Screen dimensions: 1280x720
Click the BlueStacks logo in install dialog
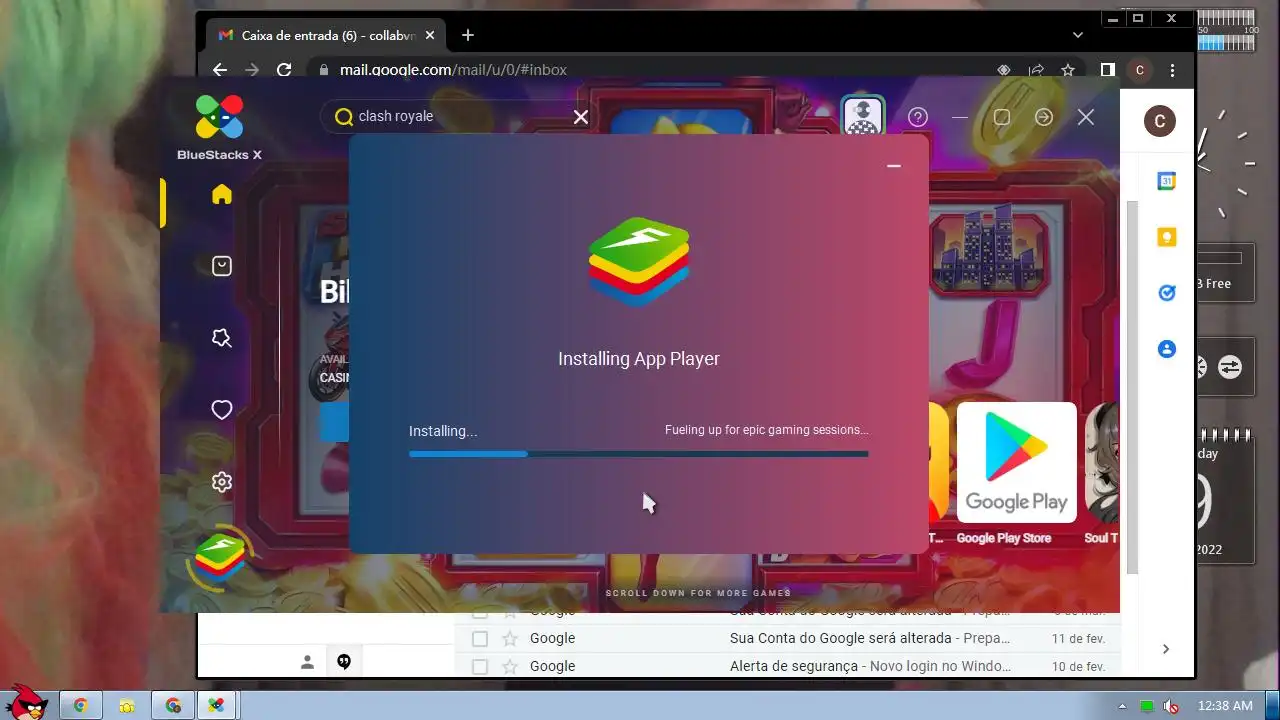(638, 262)
